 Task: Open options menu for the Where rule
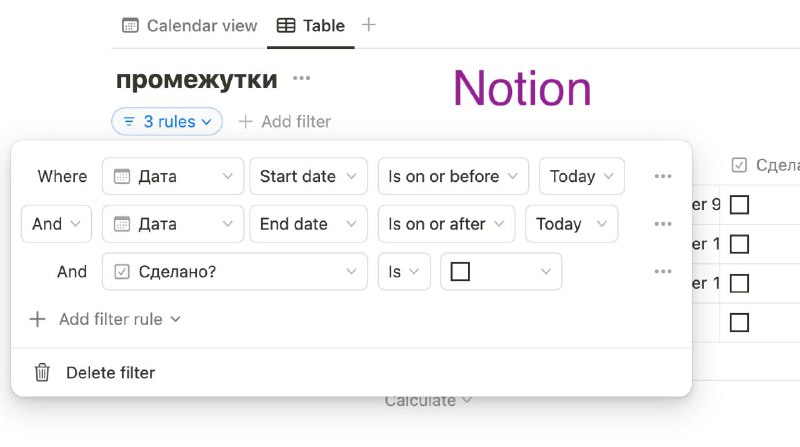pyautogui.click(x=663, y=176)
